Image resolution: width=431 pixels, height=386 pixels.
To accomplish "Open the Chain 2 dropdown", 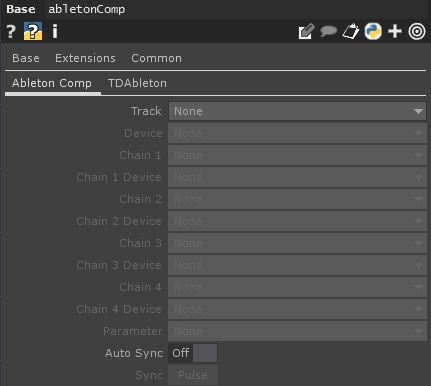I will (x=297, y=199).
